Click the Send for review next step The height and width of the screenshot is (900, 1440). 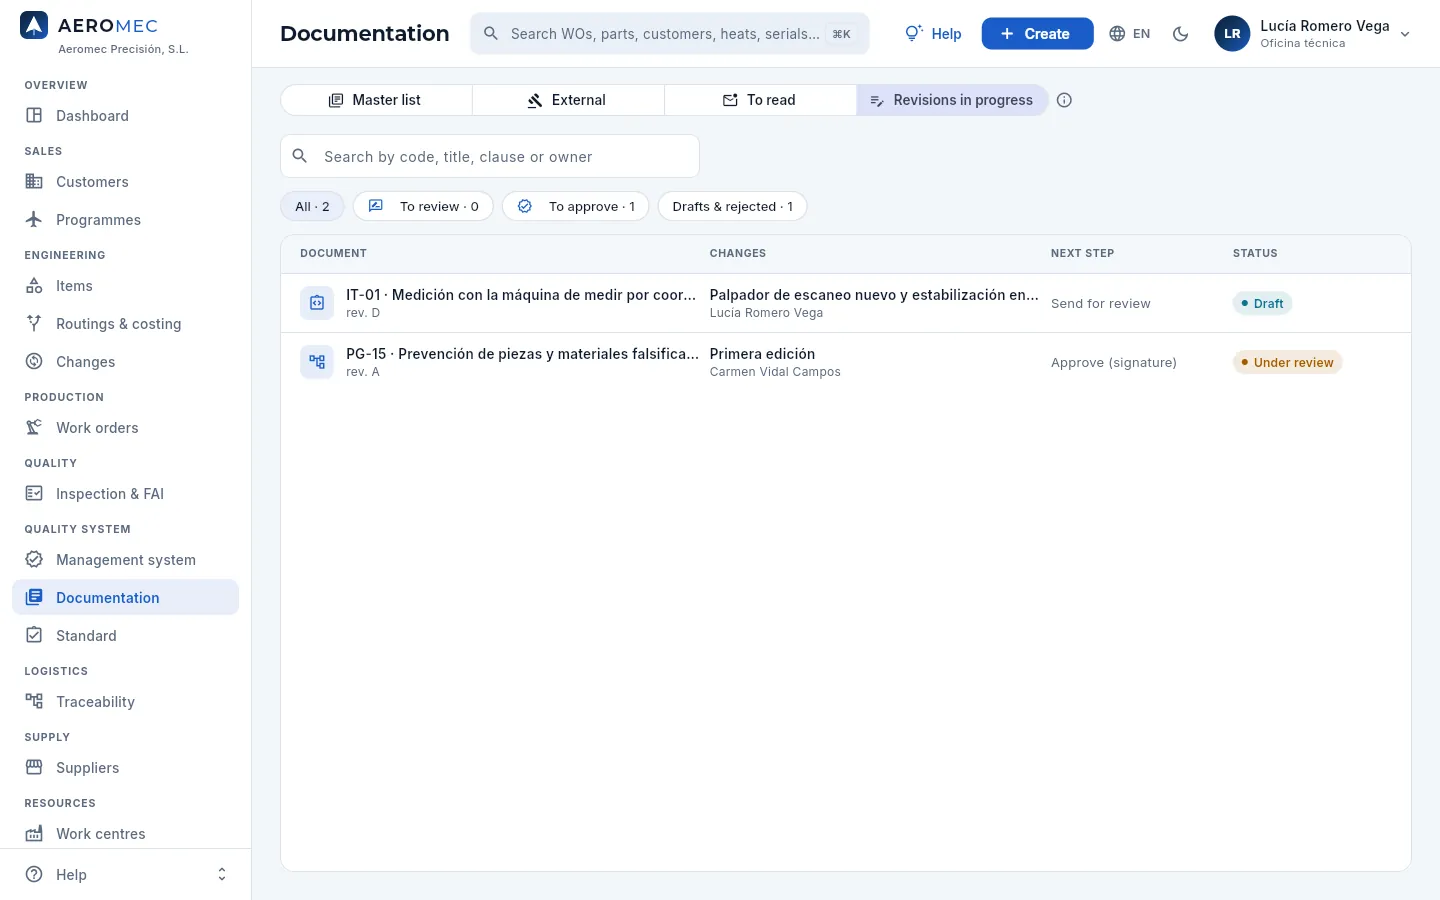pyautogui.click(x=1100, y=304)
